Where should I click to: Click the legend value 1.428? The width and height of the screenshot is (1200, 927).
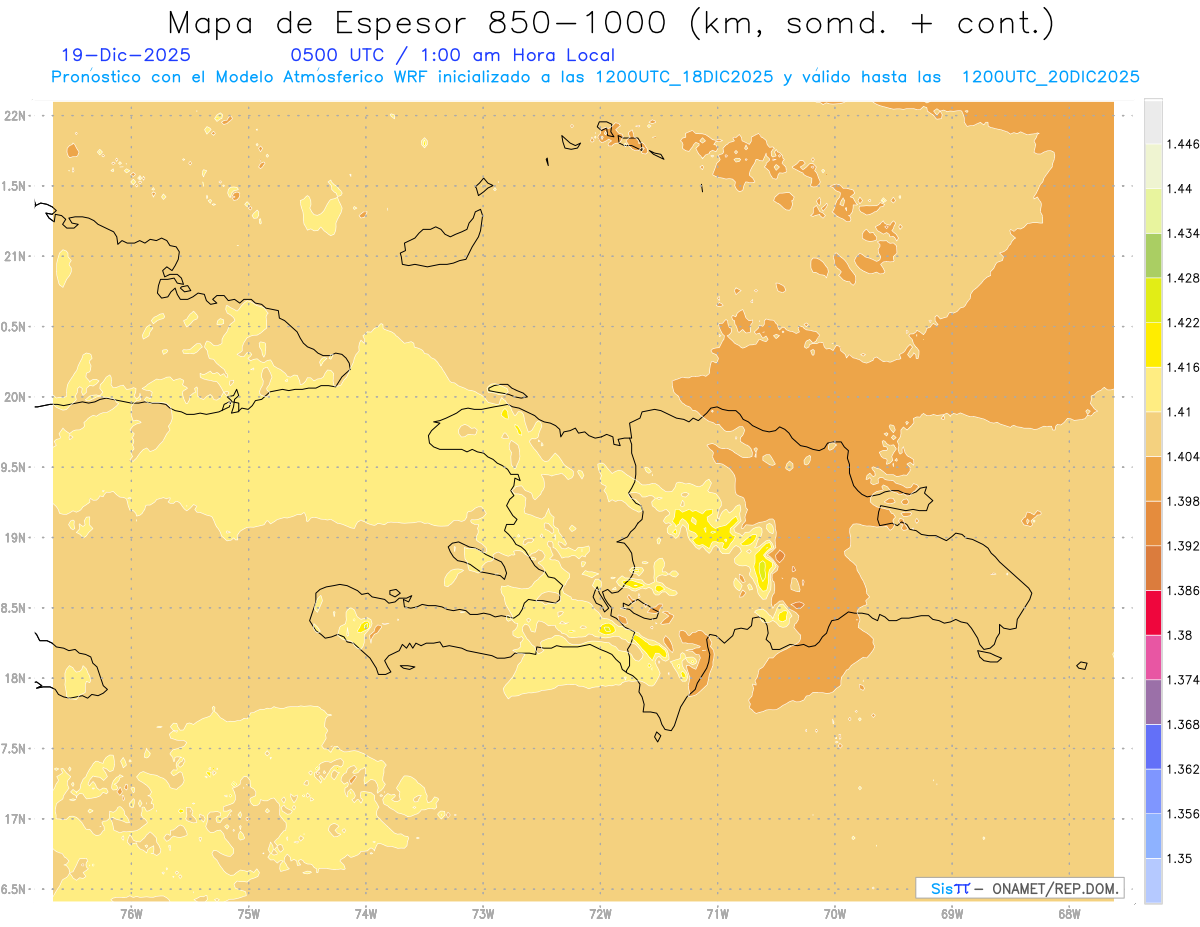click(x=1183, y=278)
